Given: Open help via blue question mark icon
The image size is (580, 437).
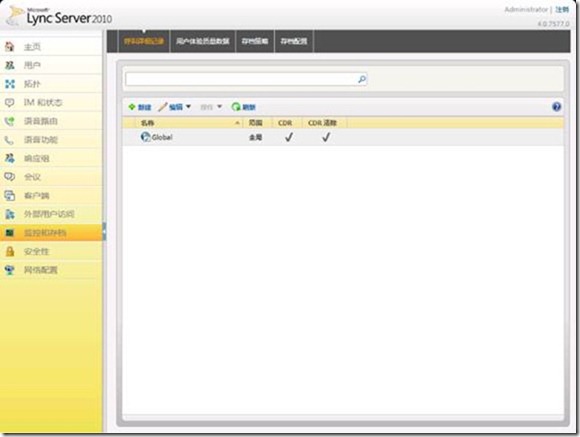Looking at the screenshot, I should pos(556,107).
